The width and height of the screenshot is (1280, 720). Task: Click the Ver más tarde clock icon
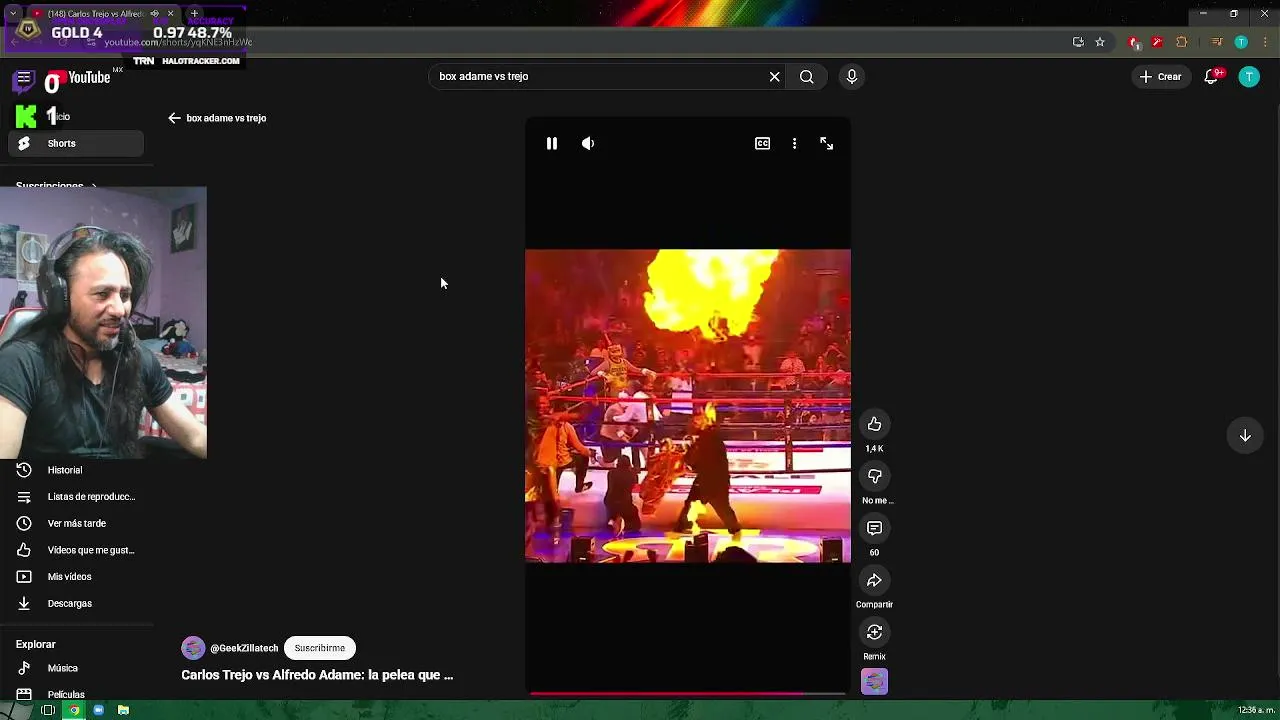24,524
